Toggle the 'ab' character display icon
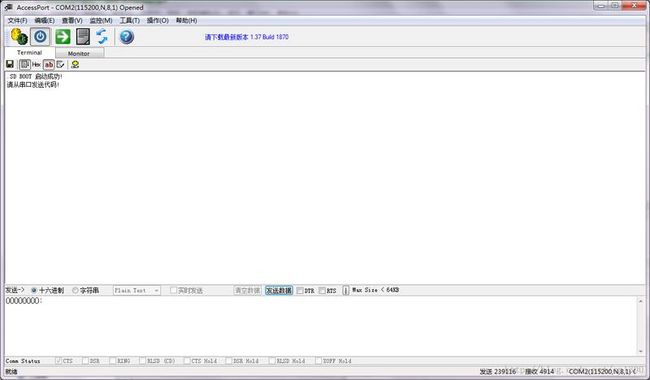The height and width of the screenshot is (380, 650). [49, 65]
